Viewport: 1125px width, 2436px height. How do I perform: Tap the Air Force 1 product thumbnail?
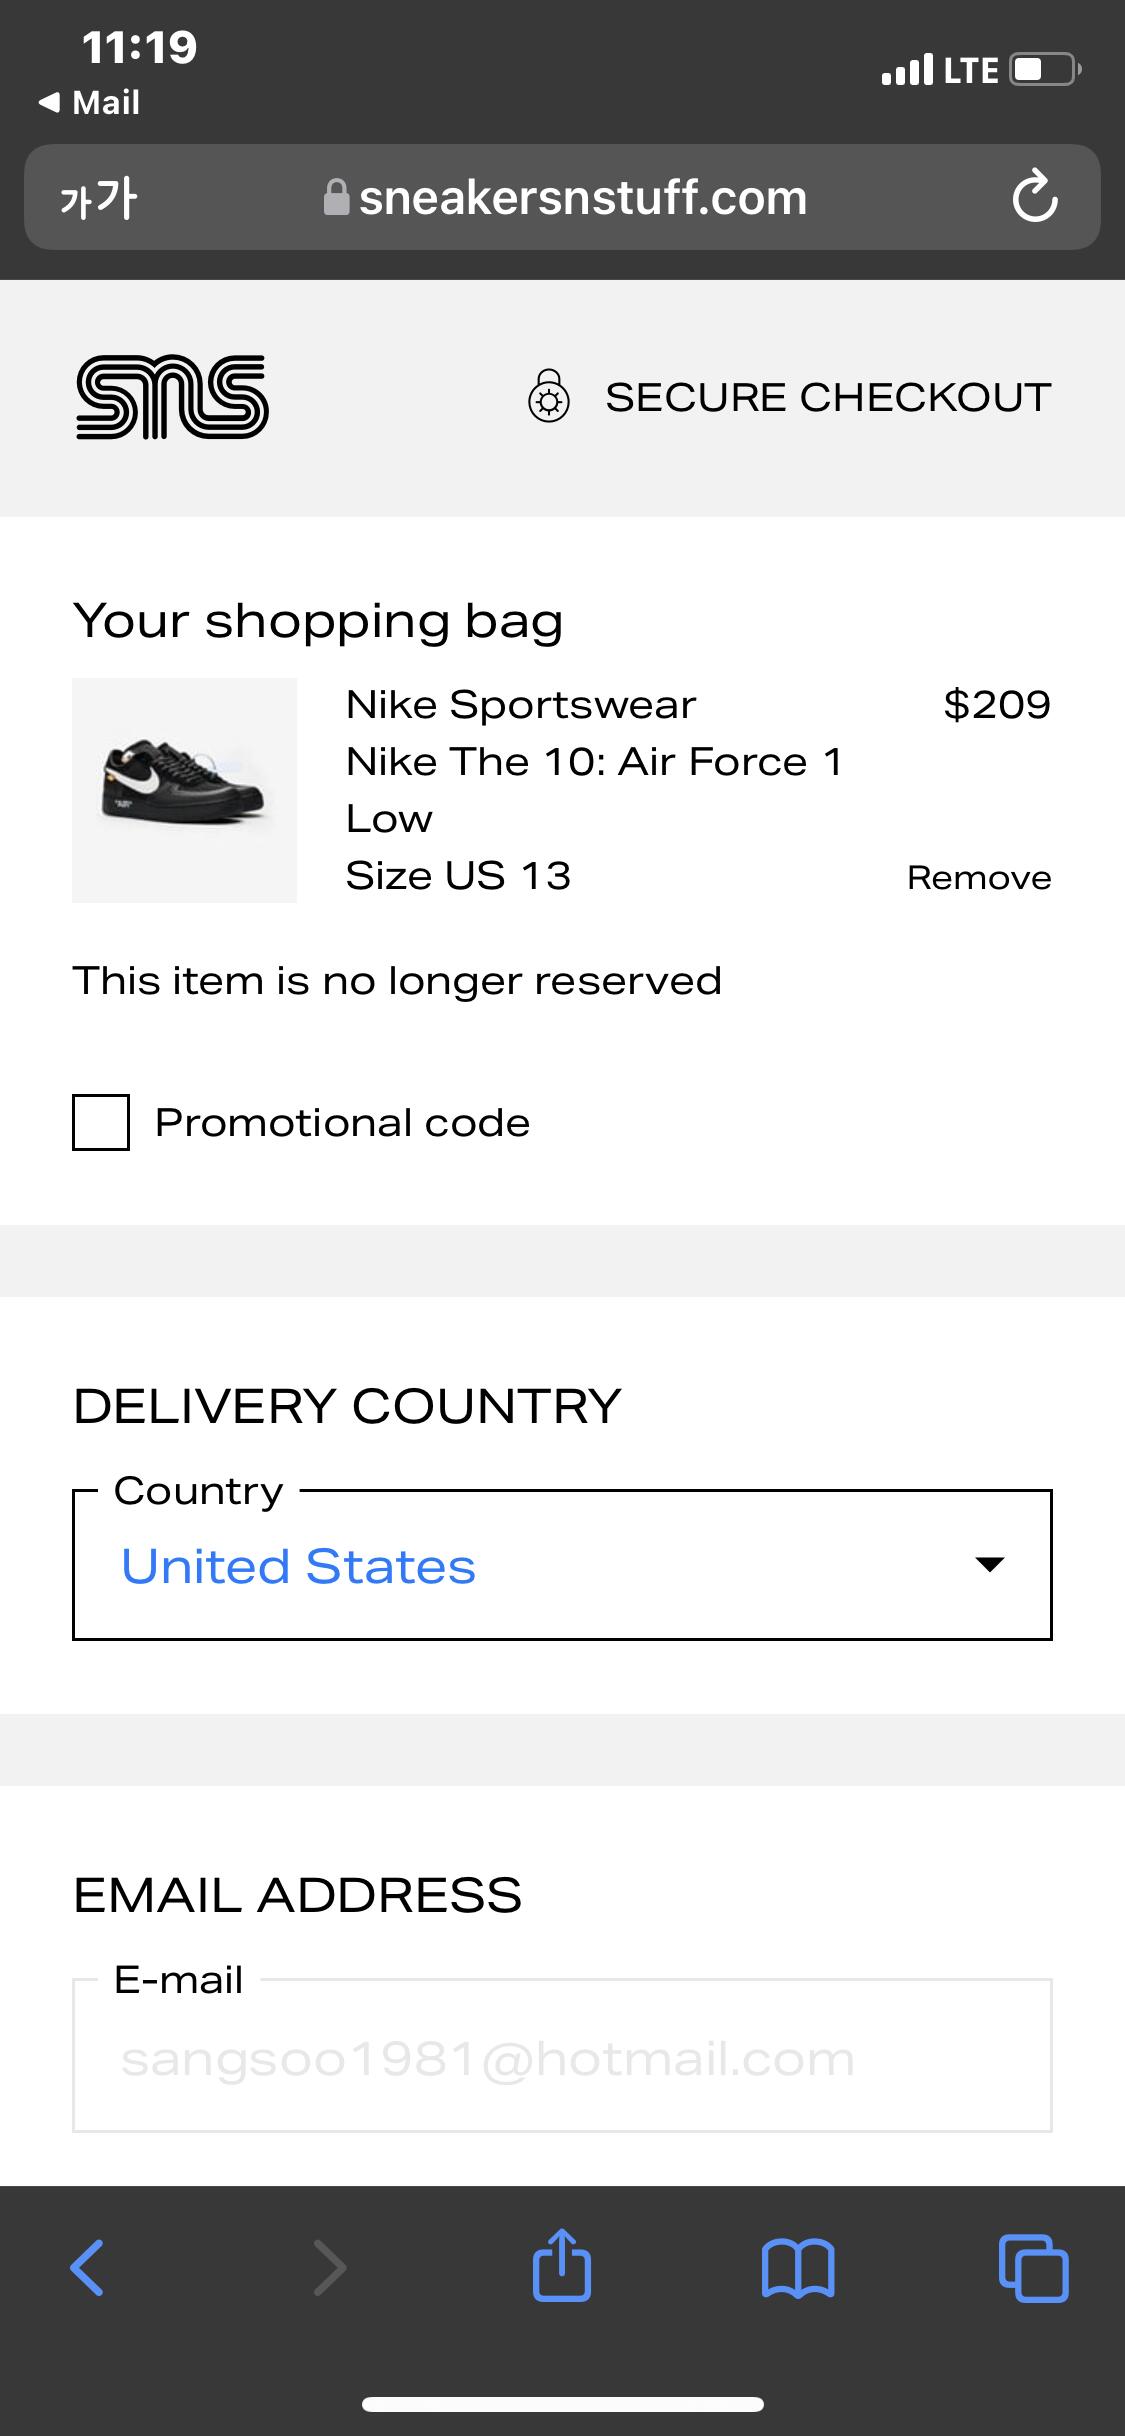184,790
